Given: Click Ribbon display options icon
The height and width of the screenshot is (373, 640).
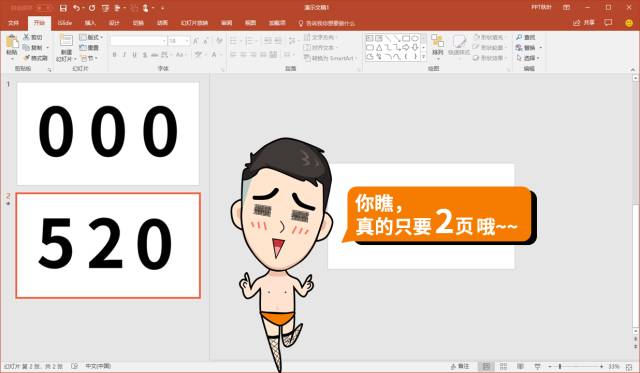Looking at the screenshot, I should coord(567,7).
